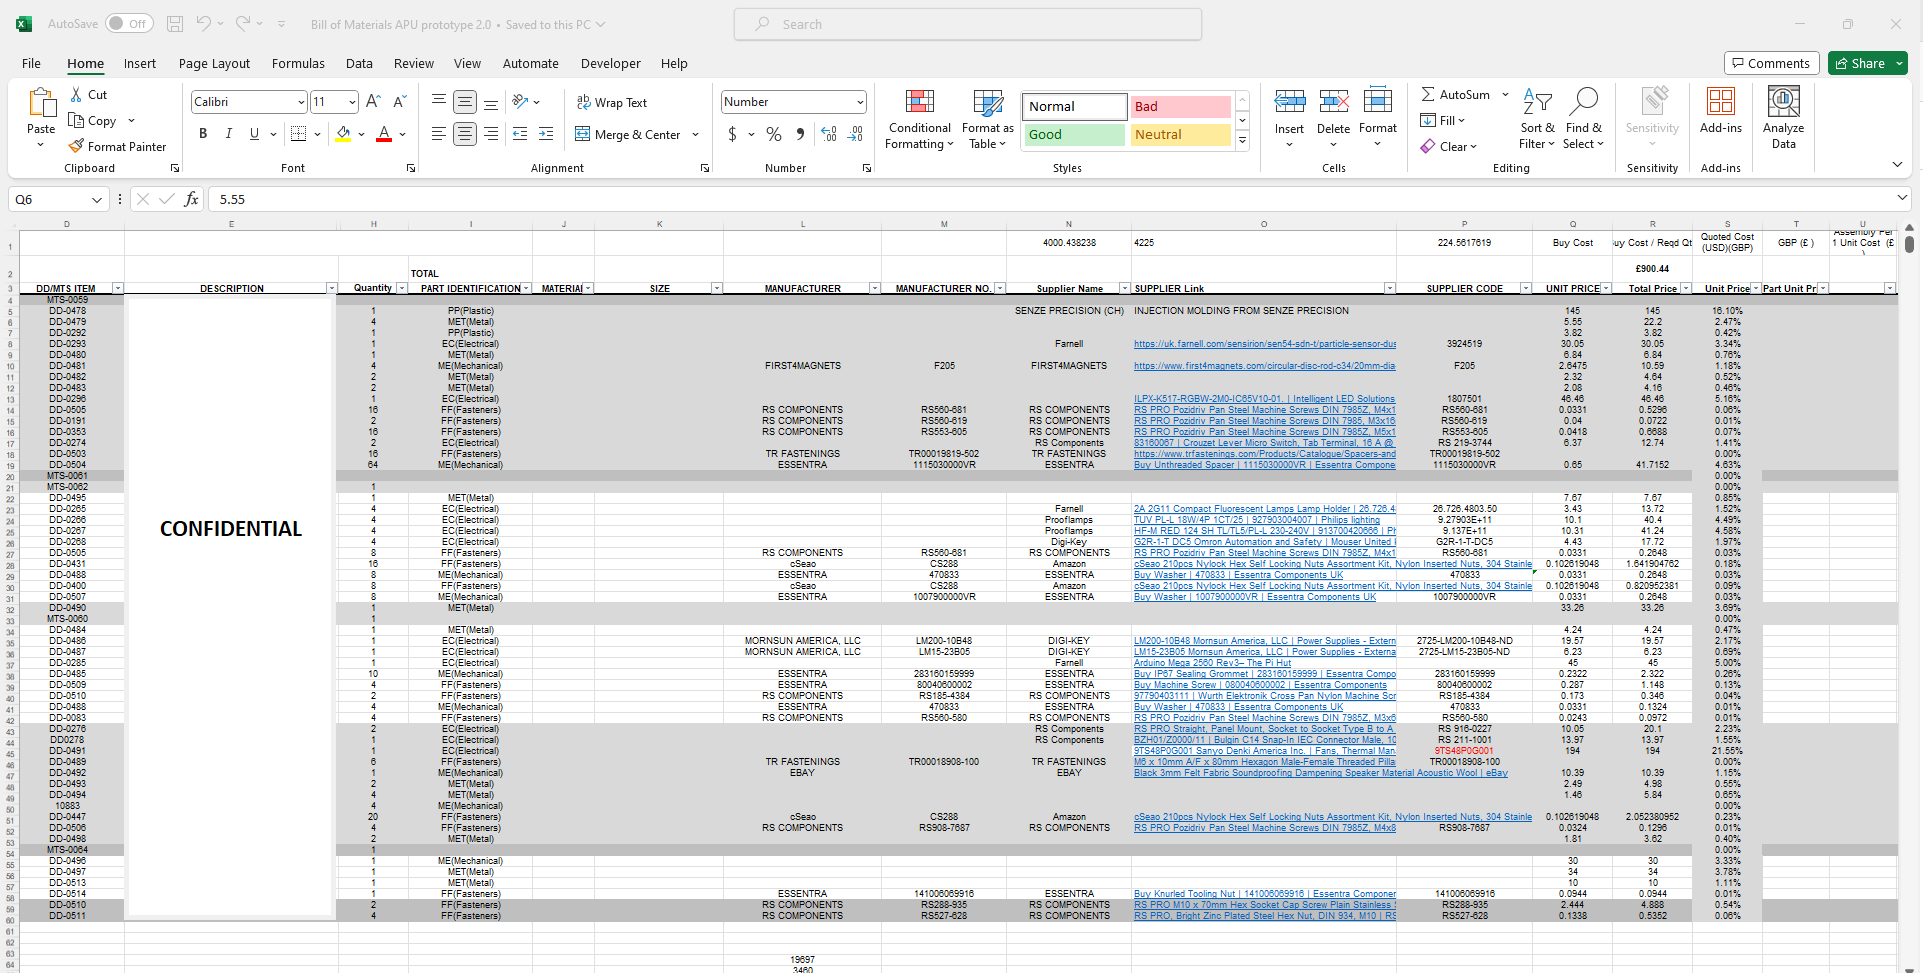The image size is (1923, 973).
Task: Click the Comments button
Action: click(x=1771, y=63)
